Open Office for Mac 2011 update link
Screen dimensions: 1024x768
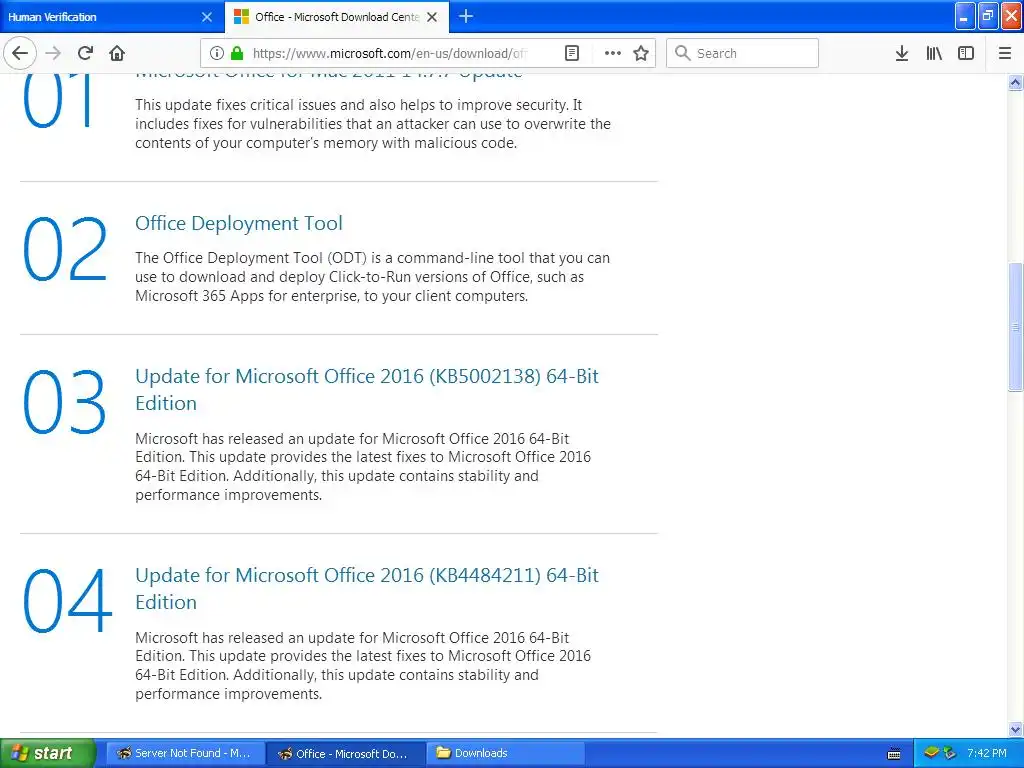pyautogui.click(x=328, y=74)
